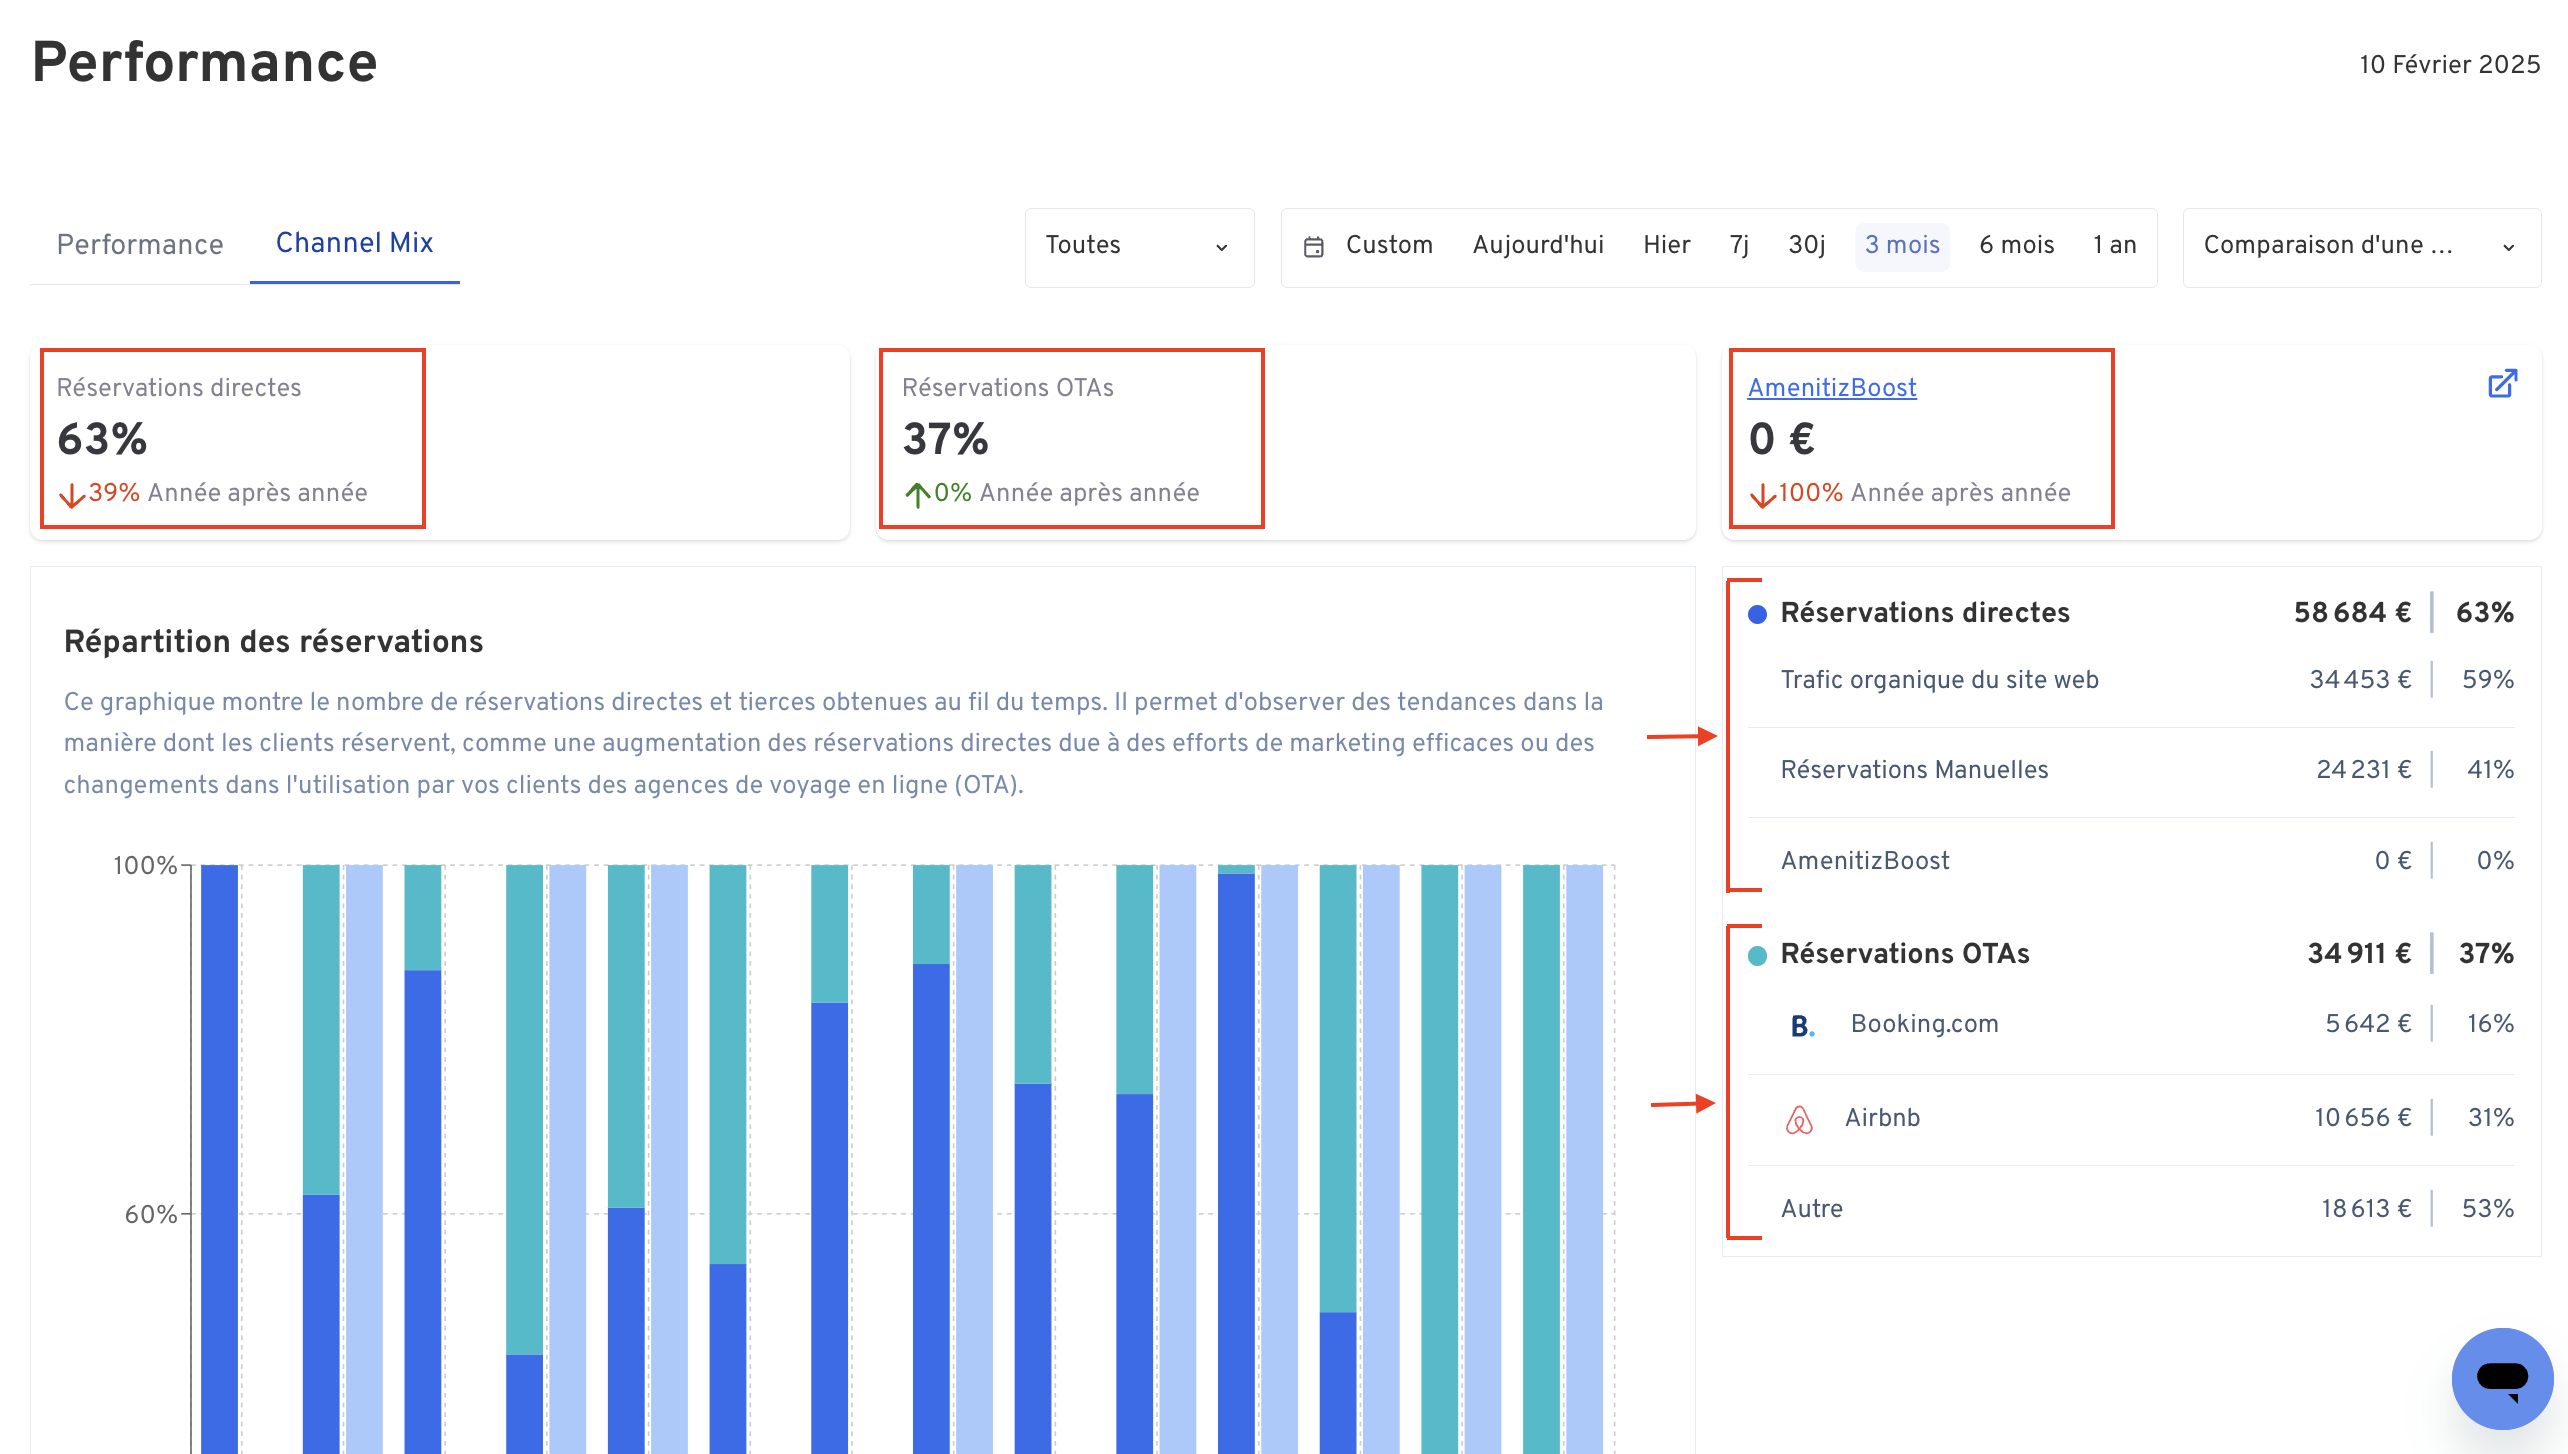Click the Réservations directes legend heading

[1925, 613]
